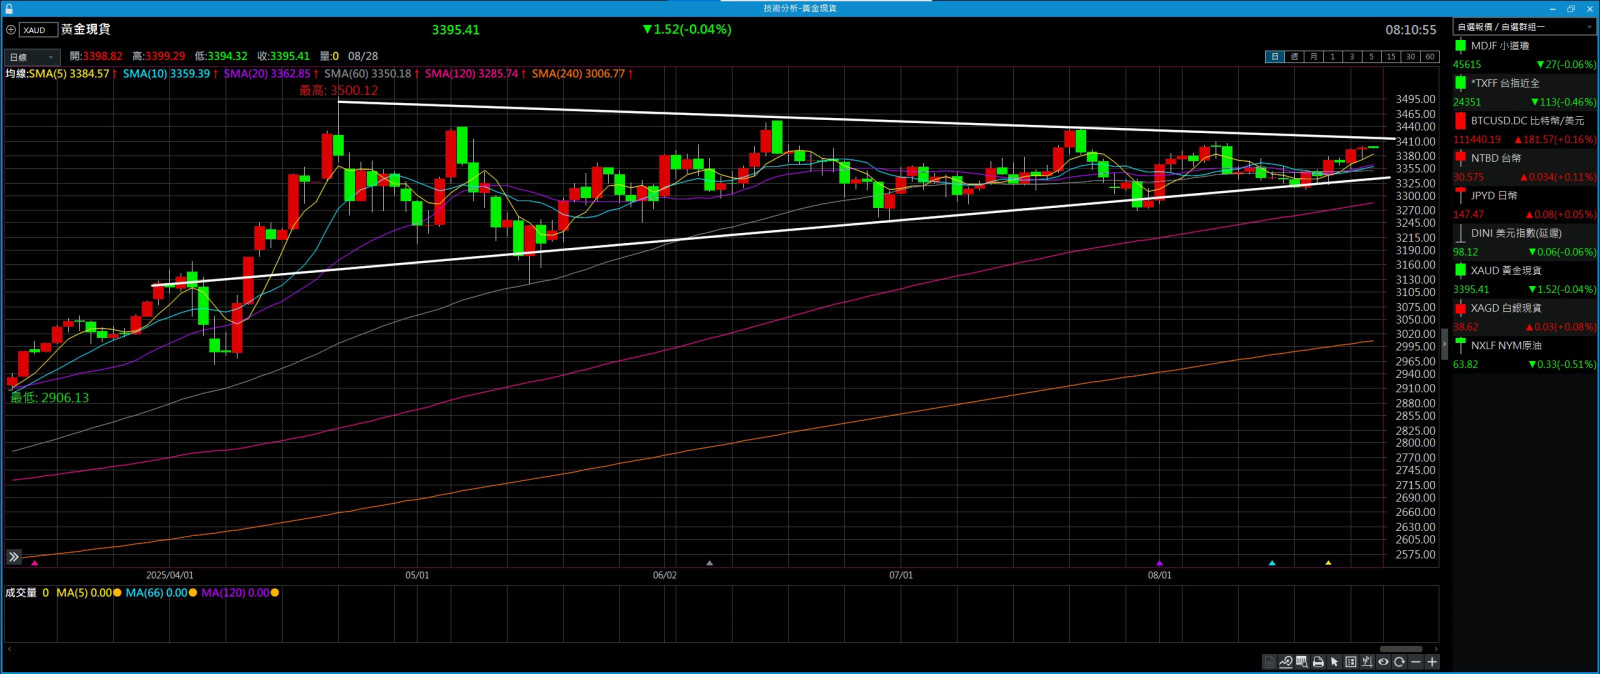Collapse the watchlist side panel handle
Viewport: 1600px width, 674px height.
[x=1444, y=344]
